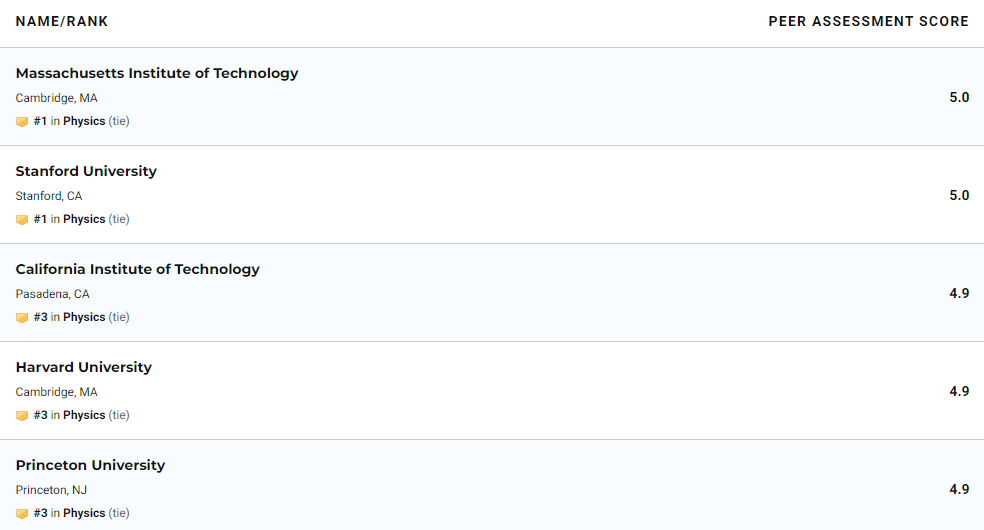This screenshot has width=984, height=530.
Task: Click the rank badge icon for Caltech
Action: click(x=22, y=318)
